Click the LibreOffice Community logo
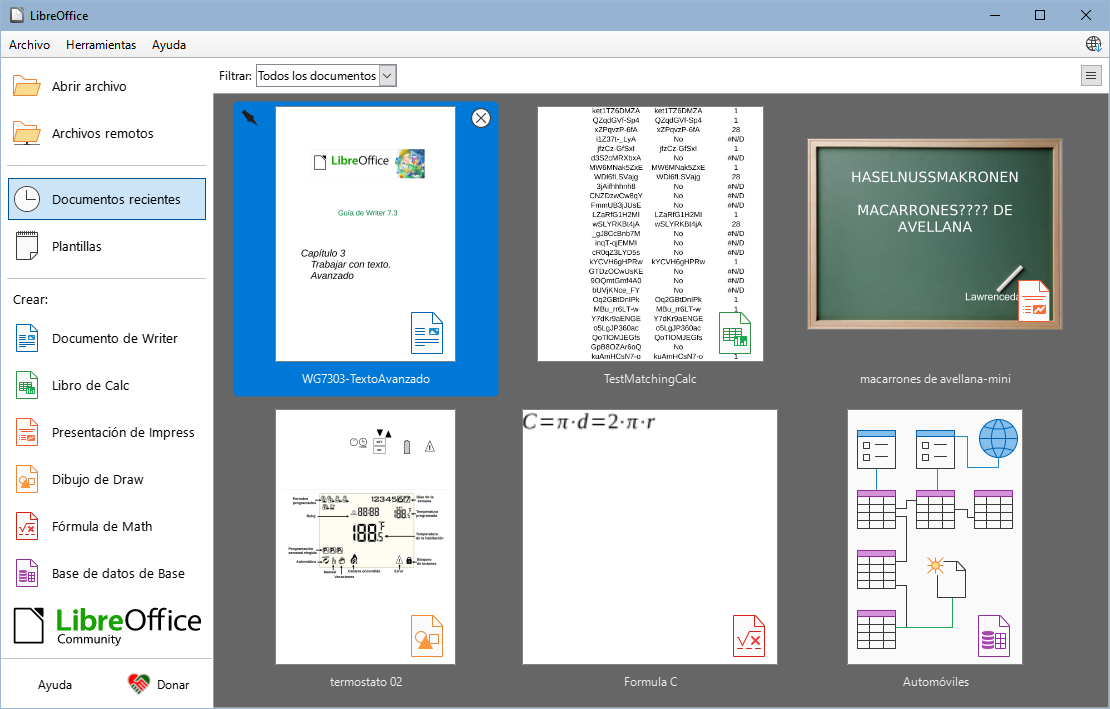 (108, 626)
